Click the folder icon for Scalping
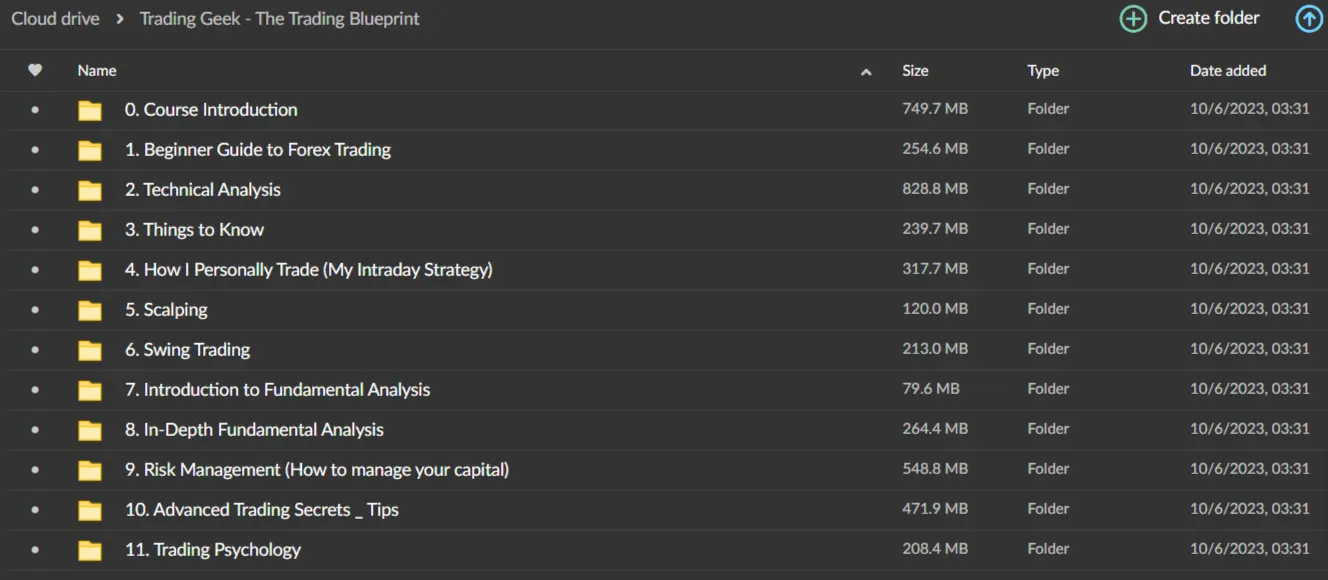The image size is (1328, 580). [90, 310]
